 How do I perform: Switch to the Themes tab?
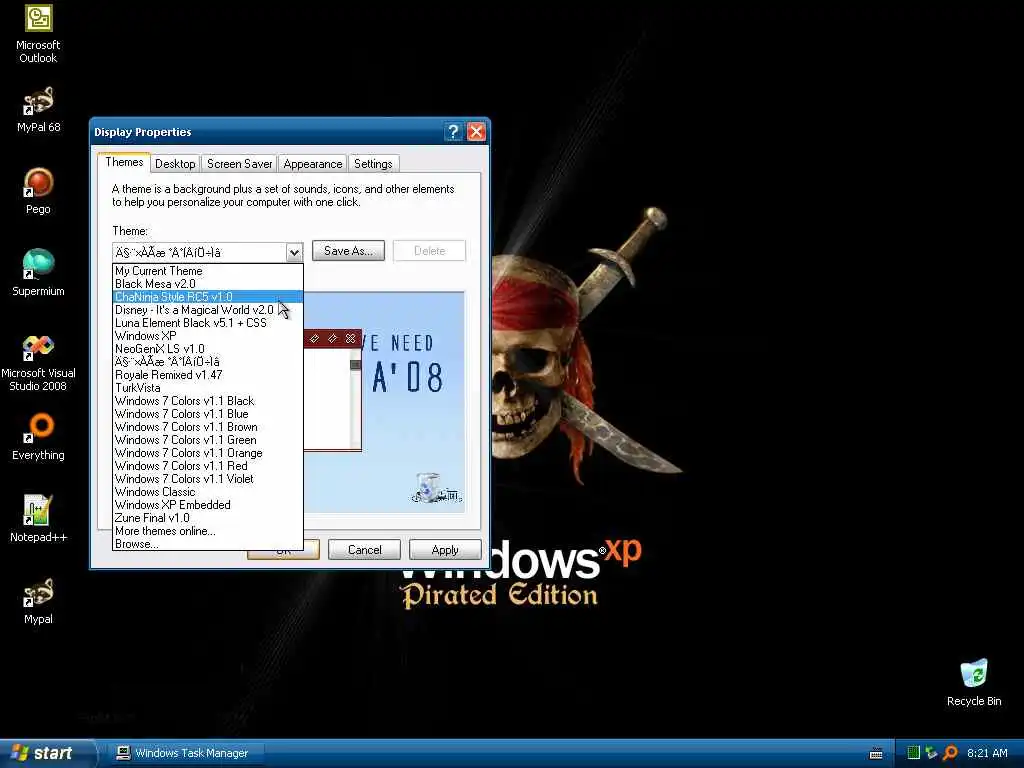point(124,163)
